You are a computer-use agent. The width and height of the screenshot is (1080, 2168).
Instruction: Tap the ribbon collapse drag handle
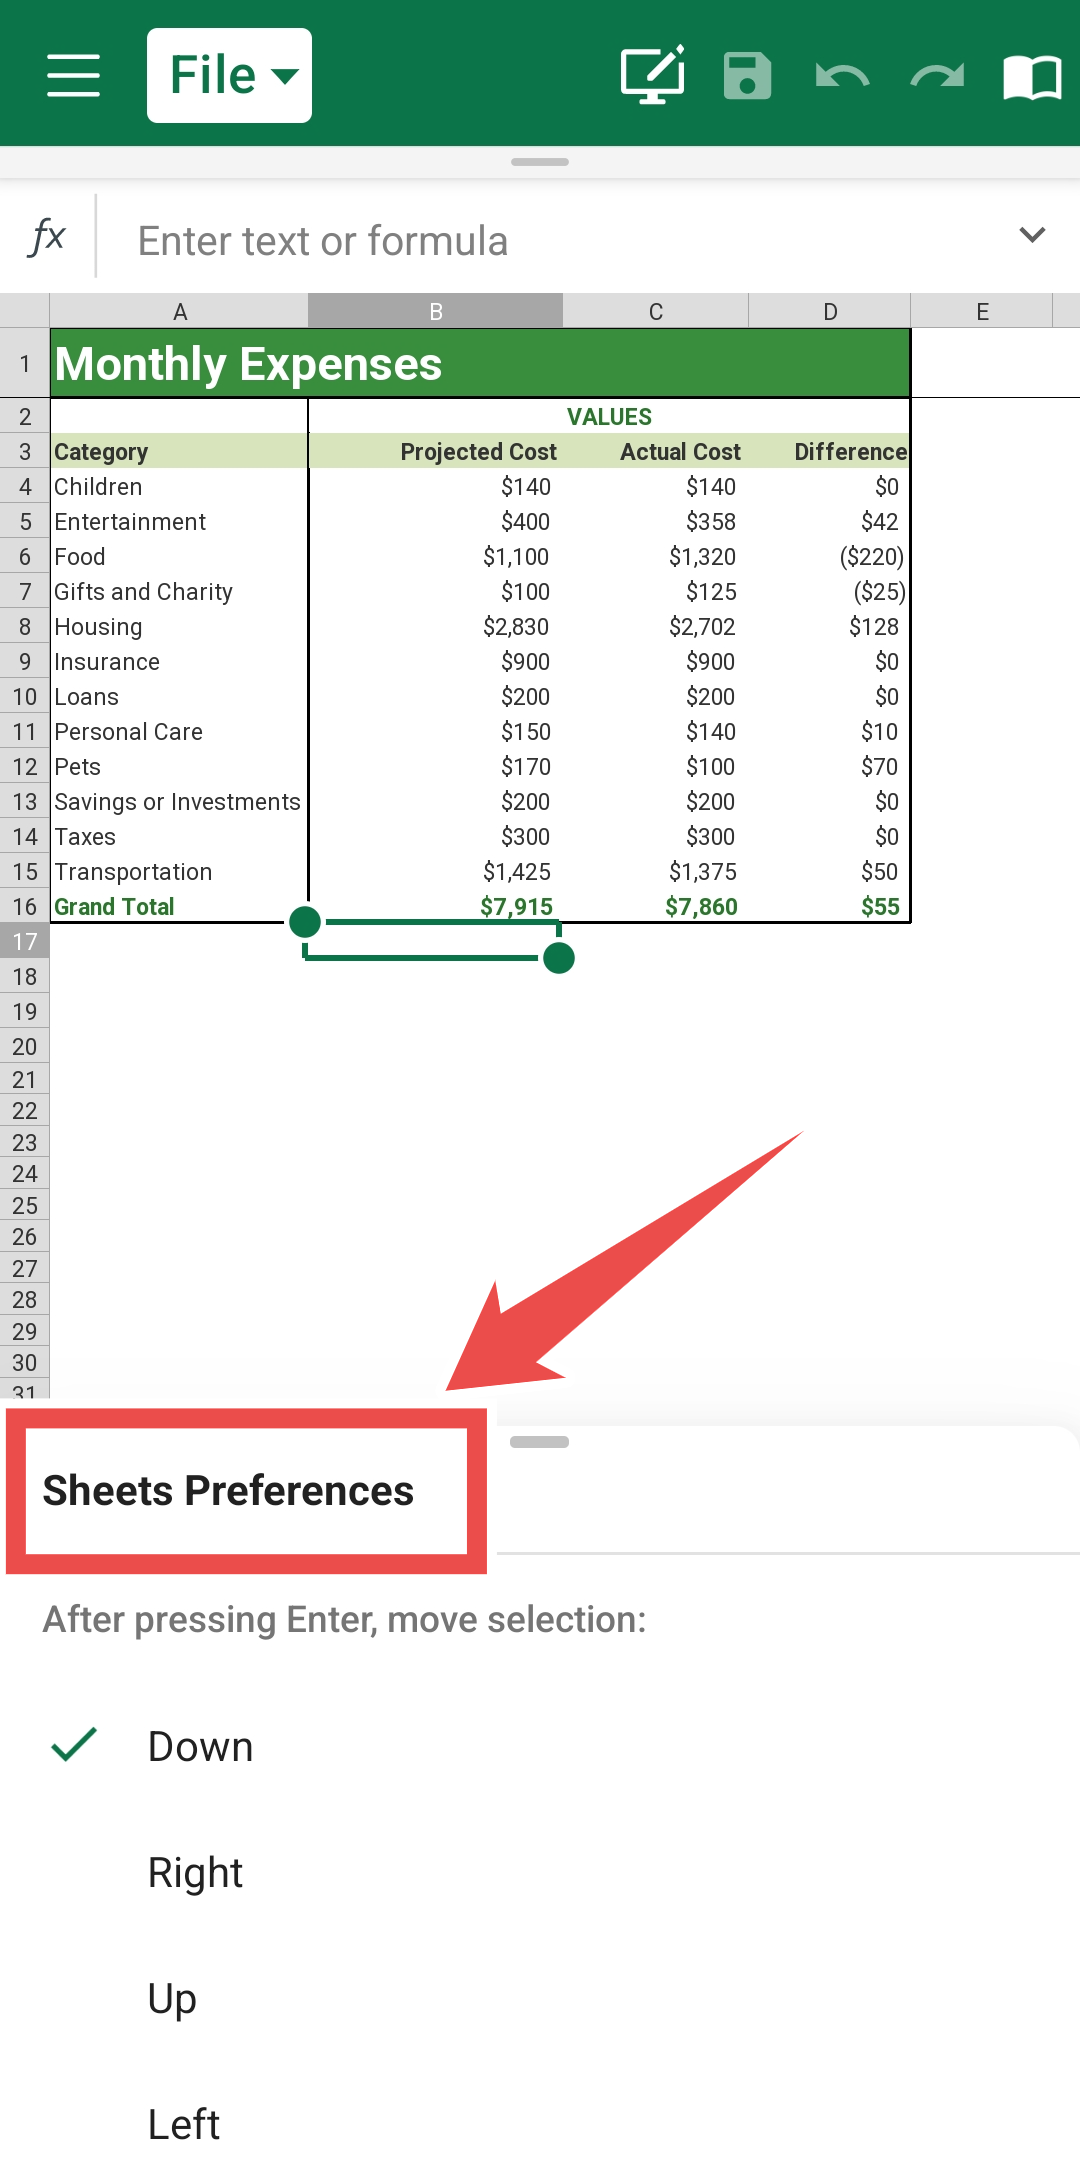coord(540,162)
